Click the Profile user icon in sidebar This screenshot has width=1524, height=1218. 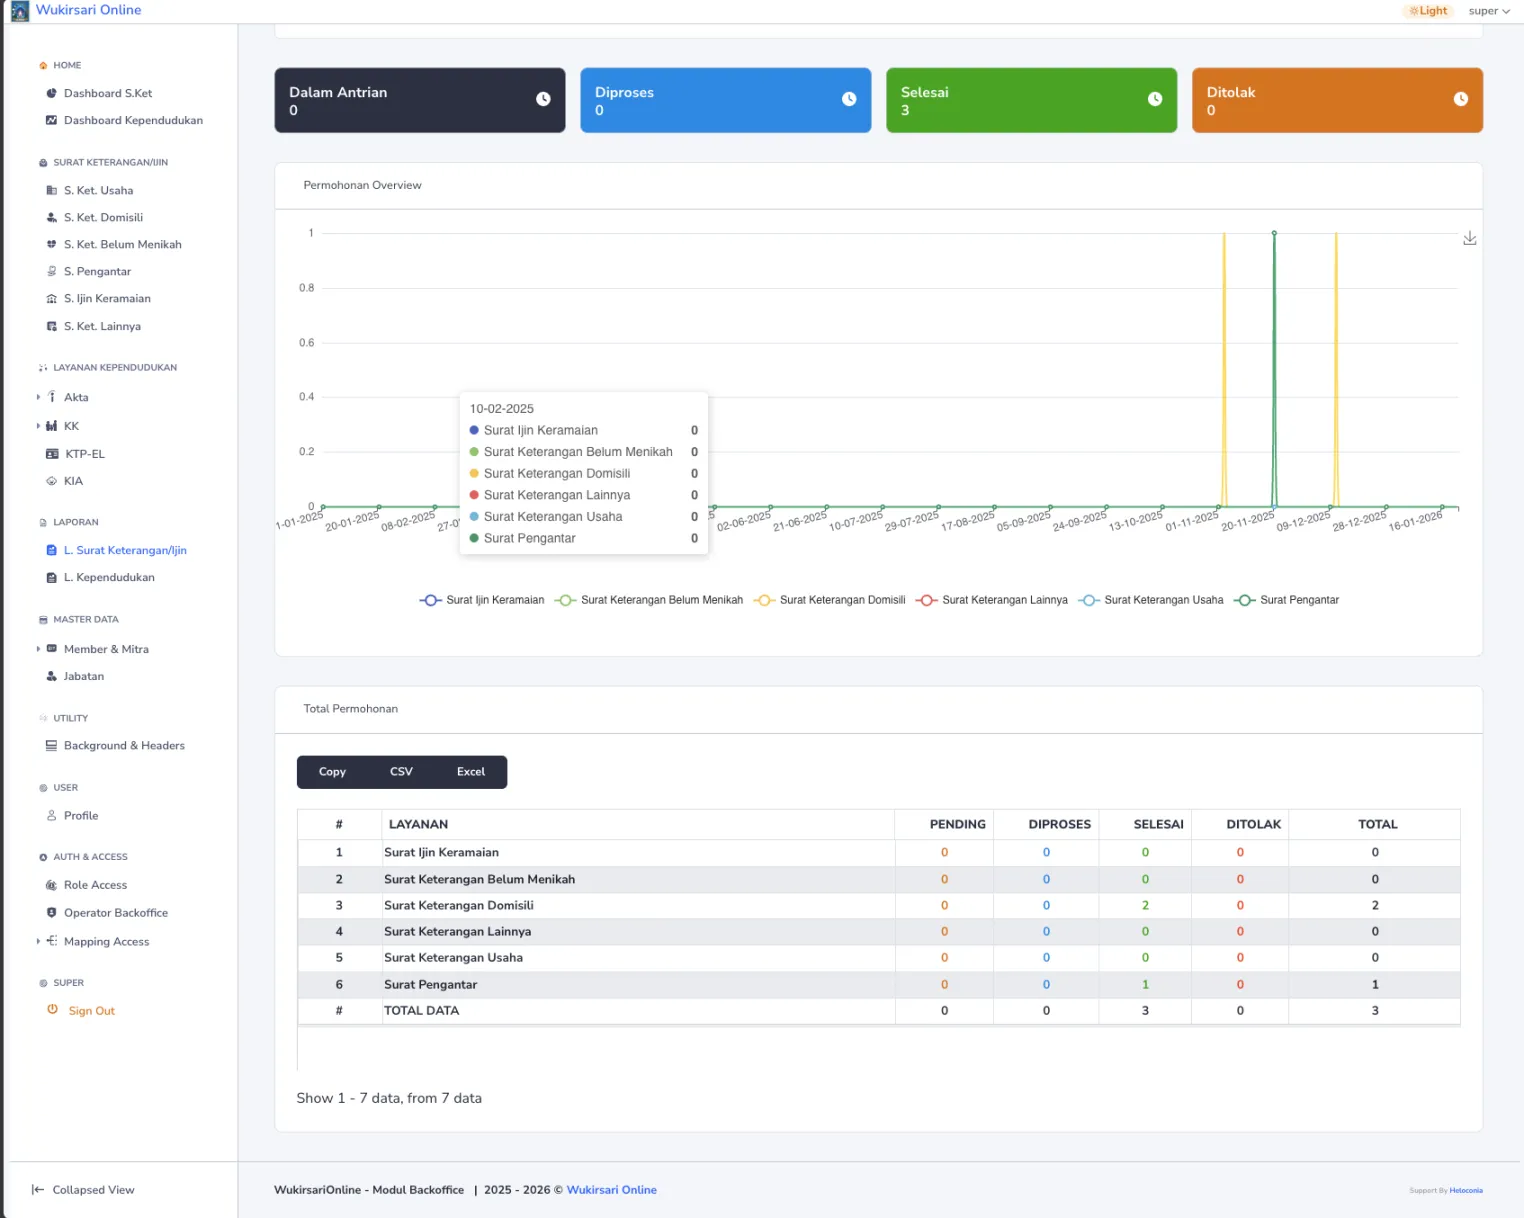click(52, 816)
